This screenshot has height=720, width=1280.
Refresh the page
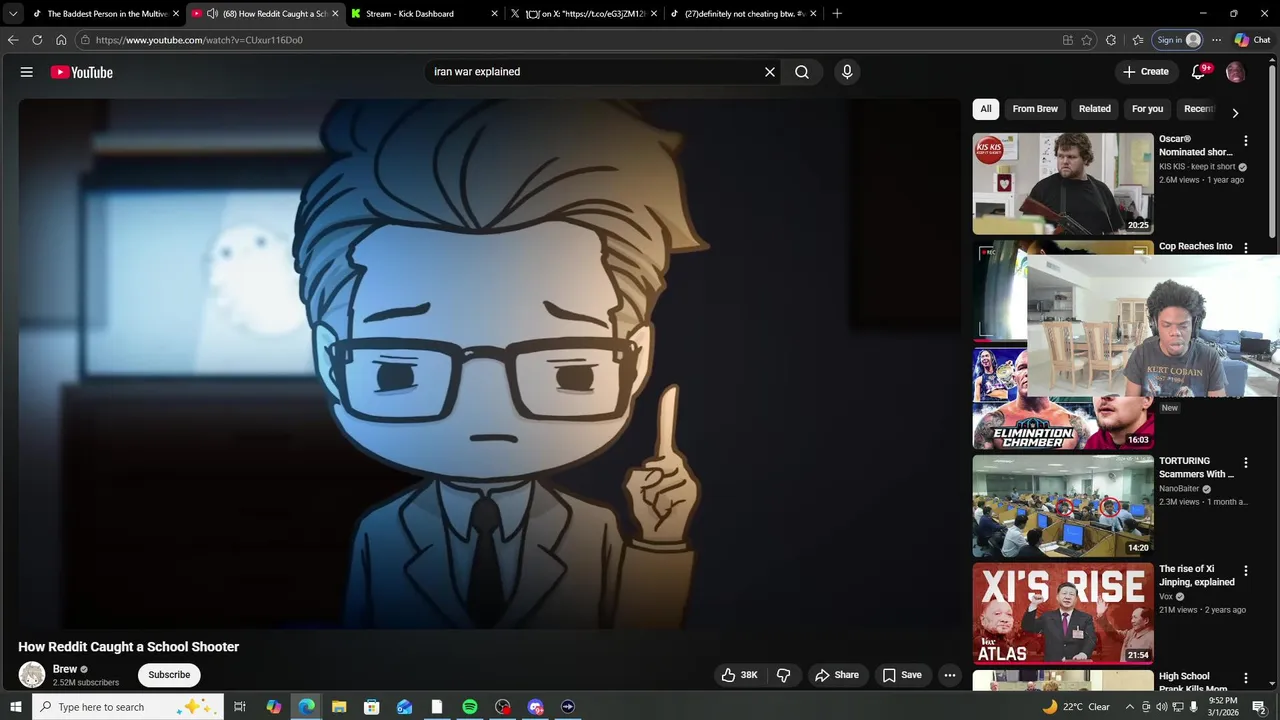click(x=37, y=40)
